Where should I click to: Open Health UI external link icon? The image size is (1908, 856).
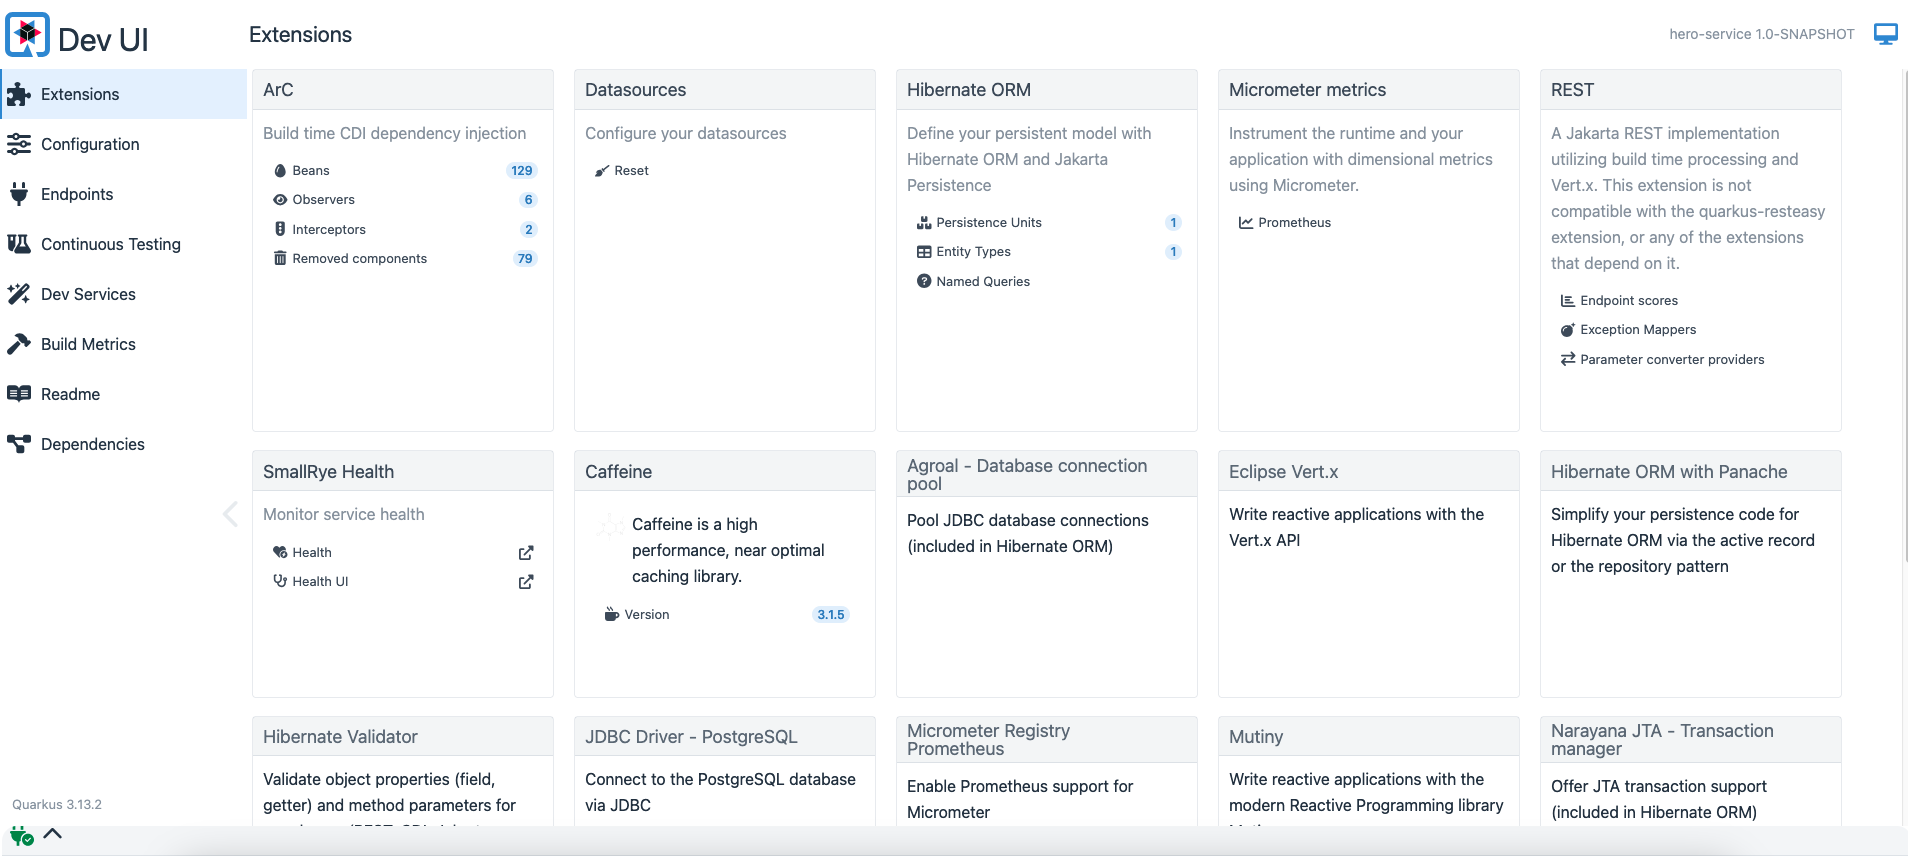tap(526, 582)
